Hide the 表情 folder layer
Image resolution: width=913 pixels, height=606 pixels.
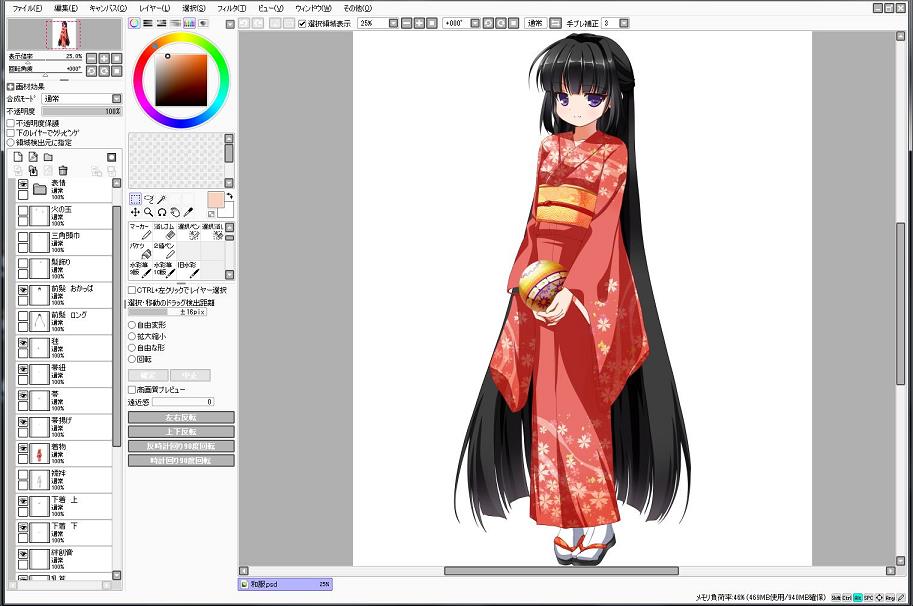pyautogui.click(x=23, y=185)
